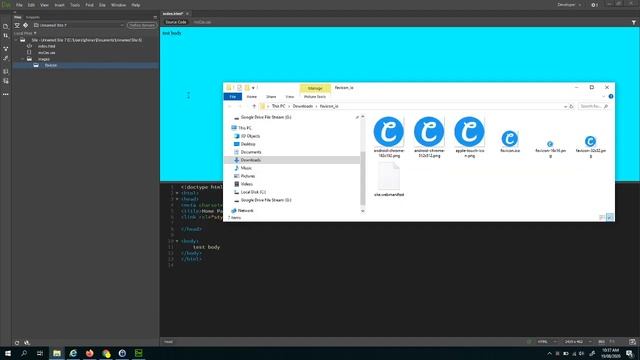Click the filter icon on document toolbar

634,22
